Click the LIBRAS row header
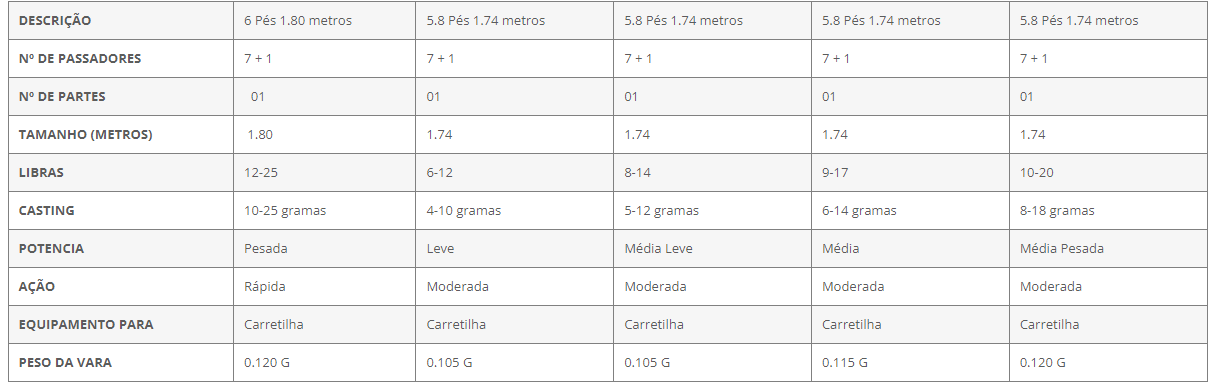 [x=120, y=172]
